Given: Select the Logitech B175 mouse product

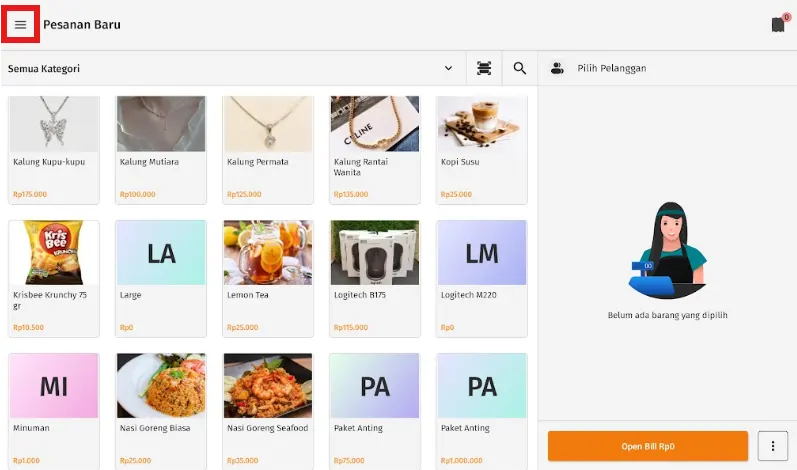Looking at the screenshot, I should pyautogui.click(x=375, y=278).
